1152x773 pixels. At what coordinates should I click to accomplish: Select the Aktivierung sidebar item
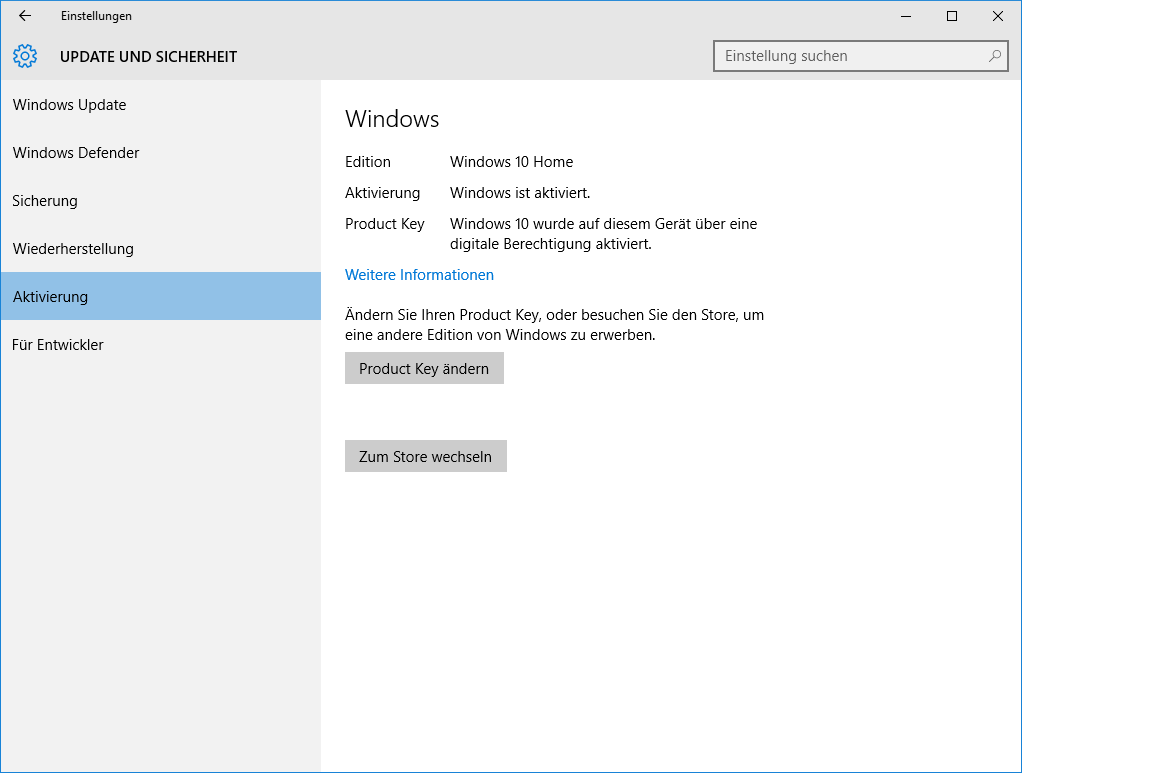click(x=161, y=296)
